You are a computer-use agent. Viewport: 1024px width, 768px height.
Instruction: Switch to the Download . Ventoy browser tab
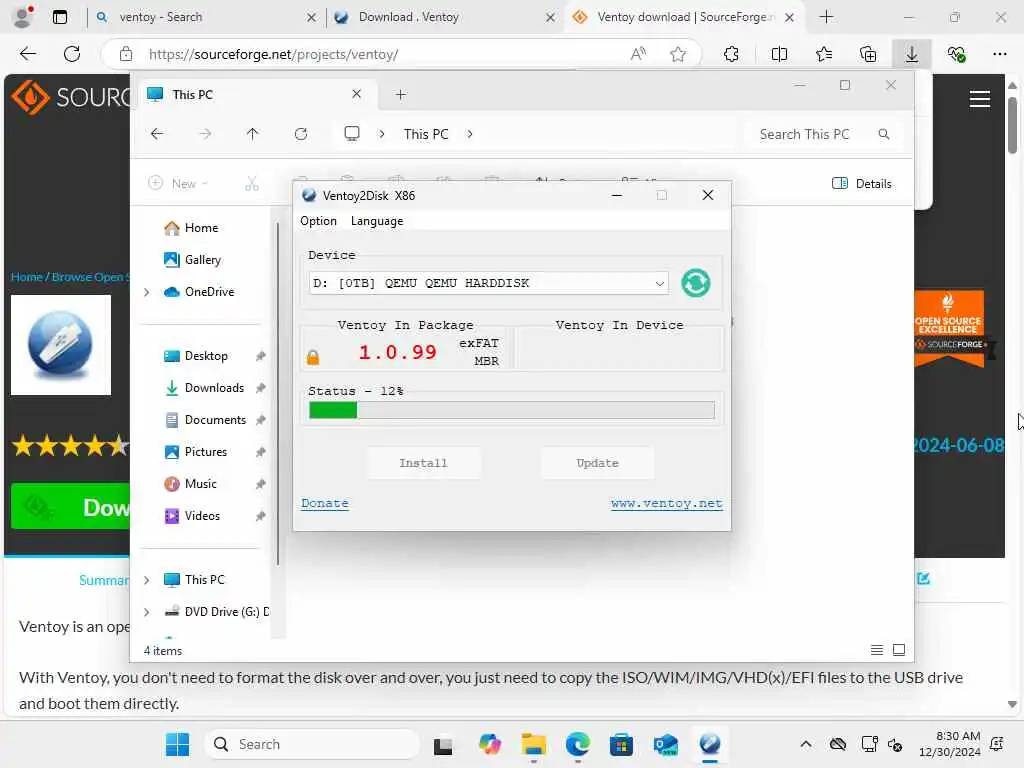coord(445,17)
